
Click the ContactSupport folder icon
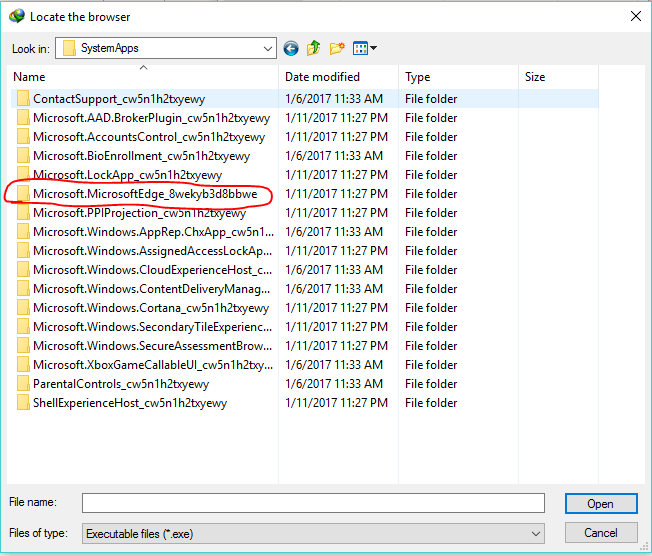pos(23,99)
